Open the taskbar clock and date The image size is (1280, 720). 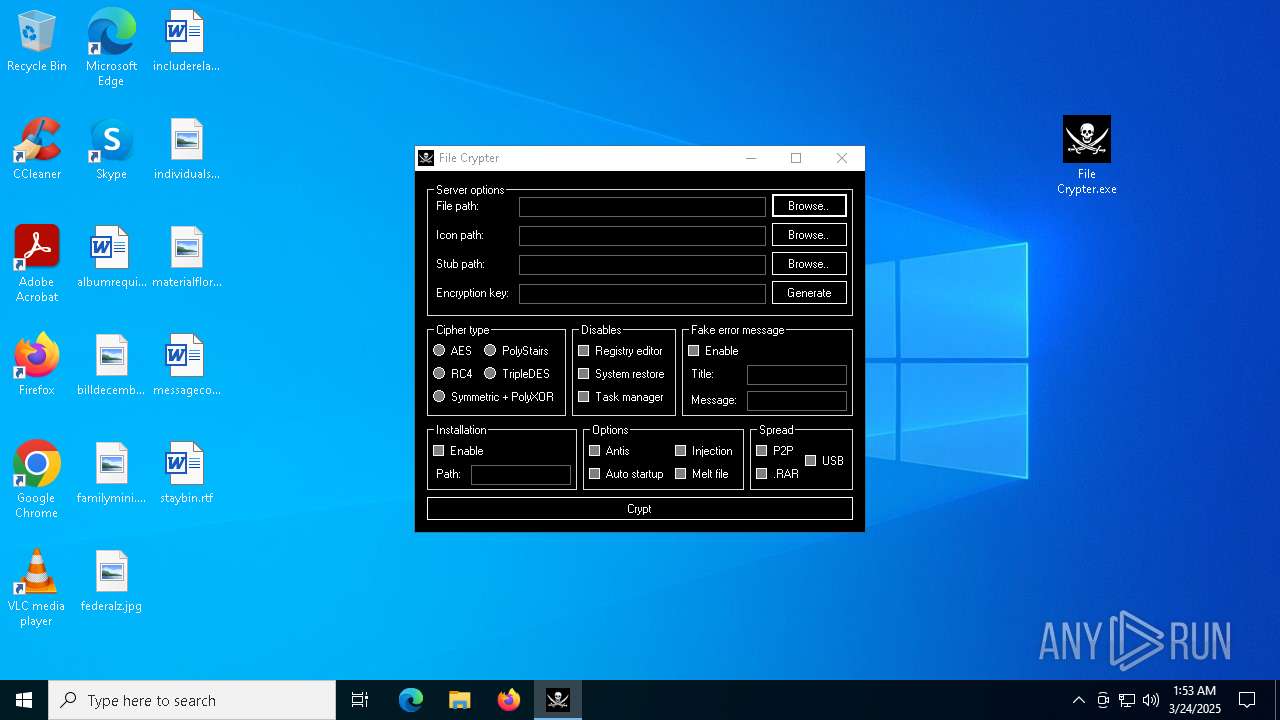tap(1194, 700)
